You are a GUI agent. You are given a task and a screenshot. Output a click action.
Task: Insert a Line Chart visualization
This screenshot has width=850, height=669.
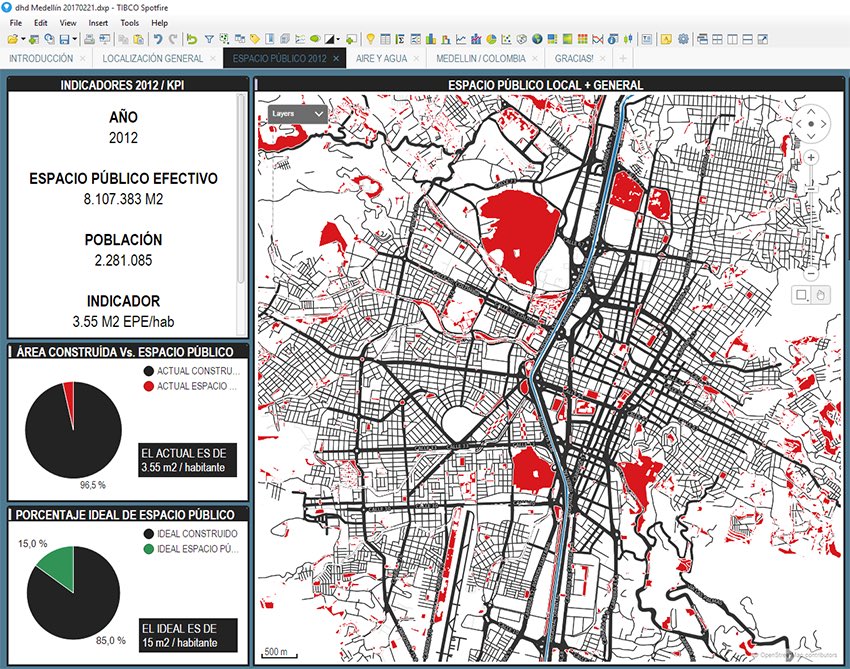click(x=461, y=39)
